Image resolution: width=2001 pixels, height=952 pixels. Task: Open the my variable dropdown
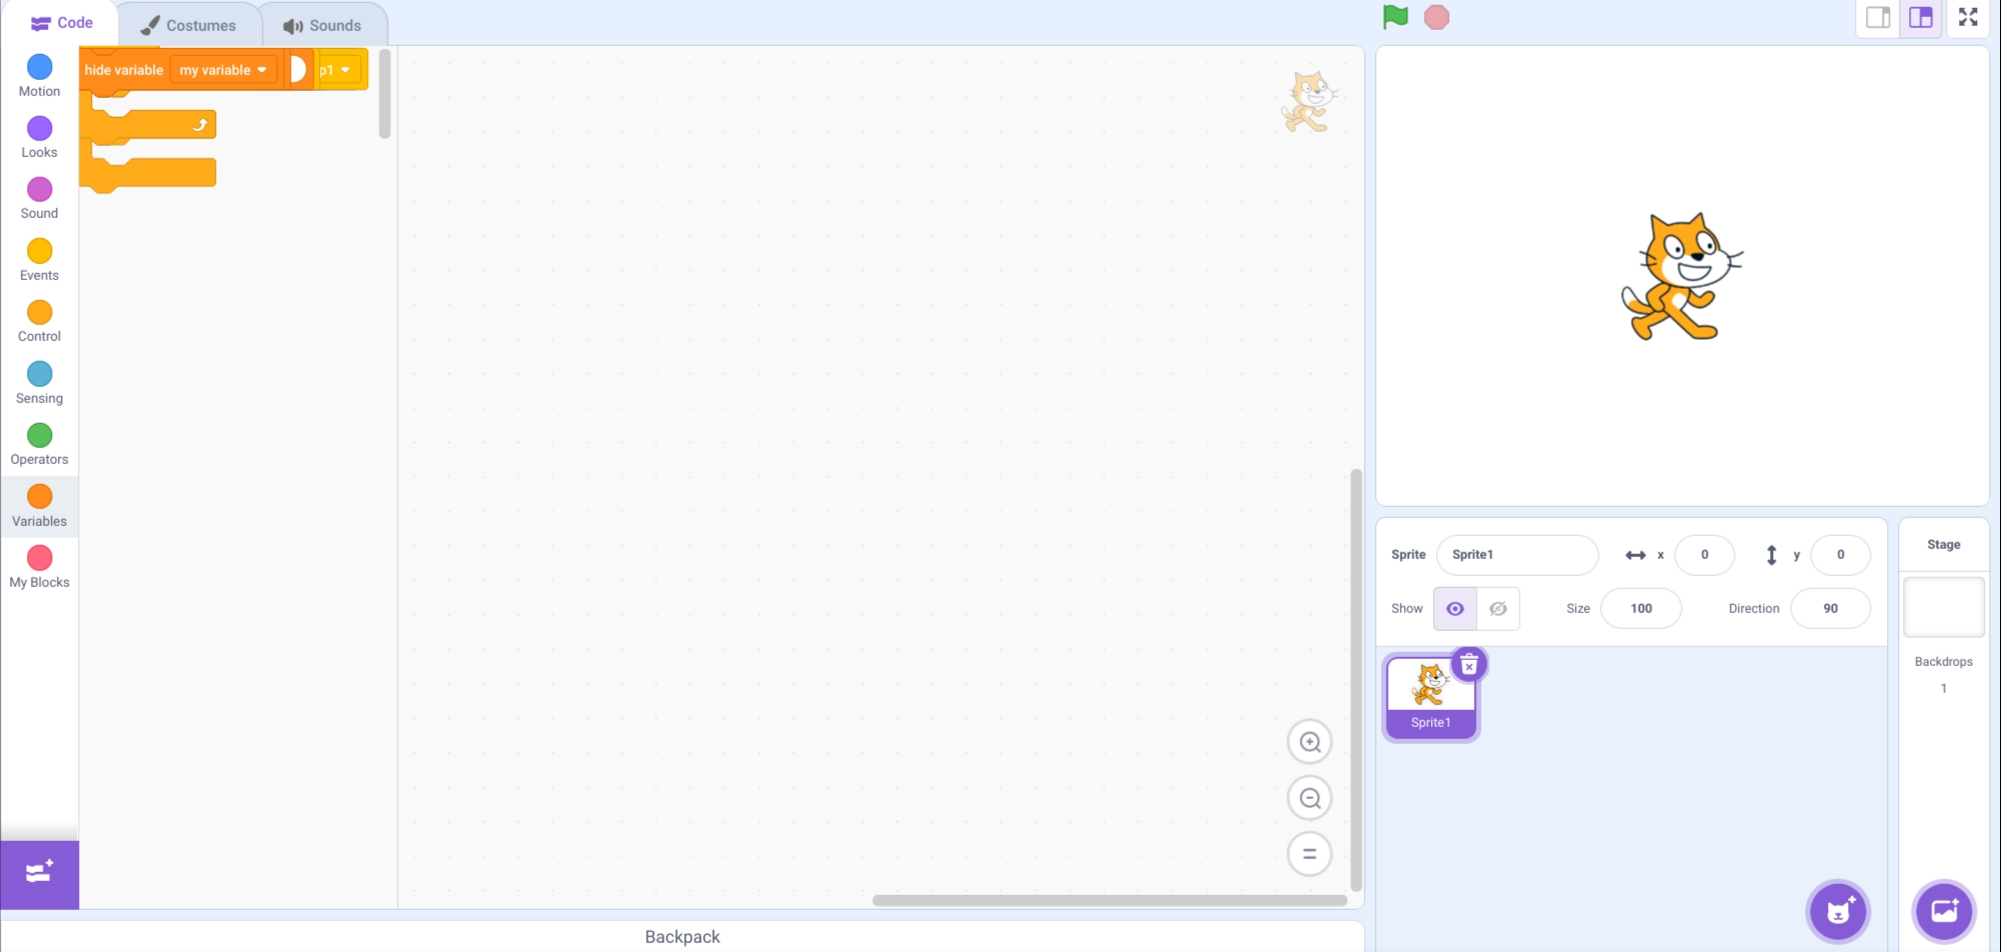[x=221, y=69]
